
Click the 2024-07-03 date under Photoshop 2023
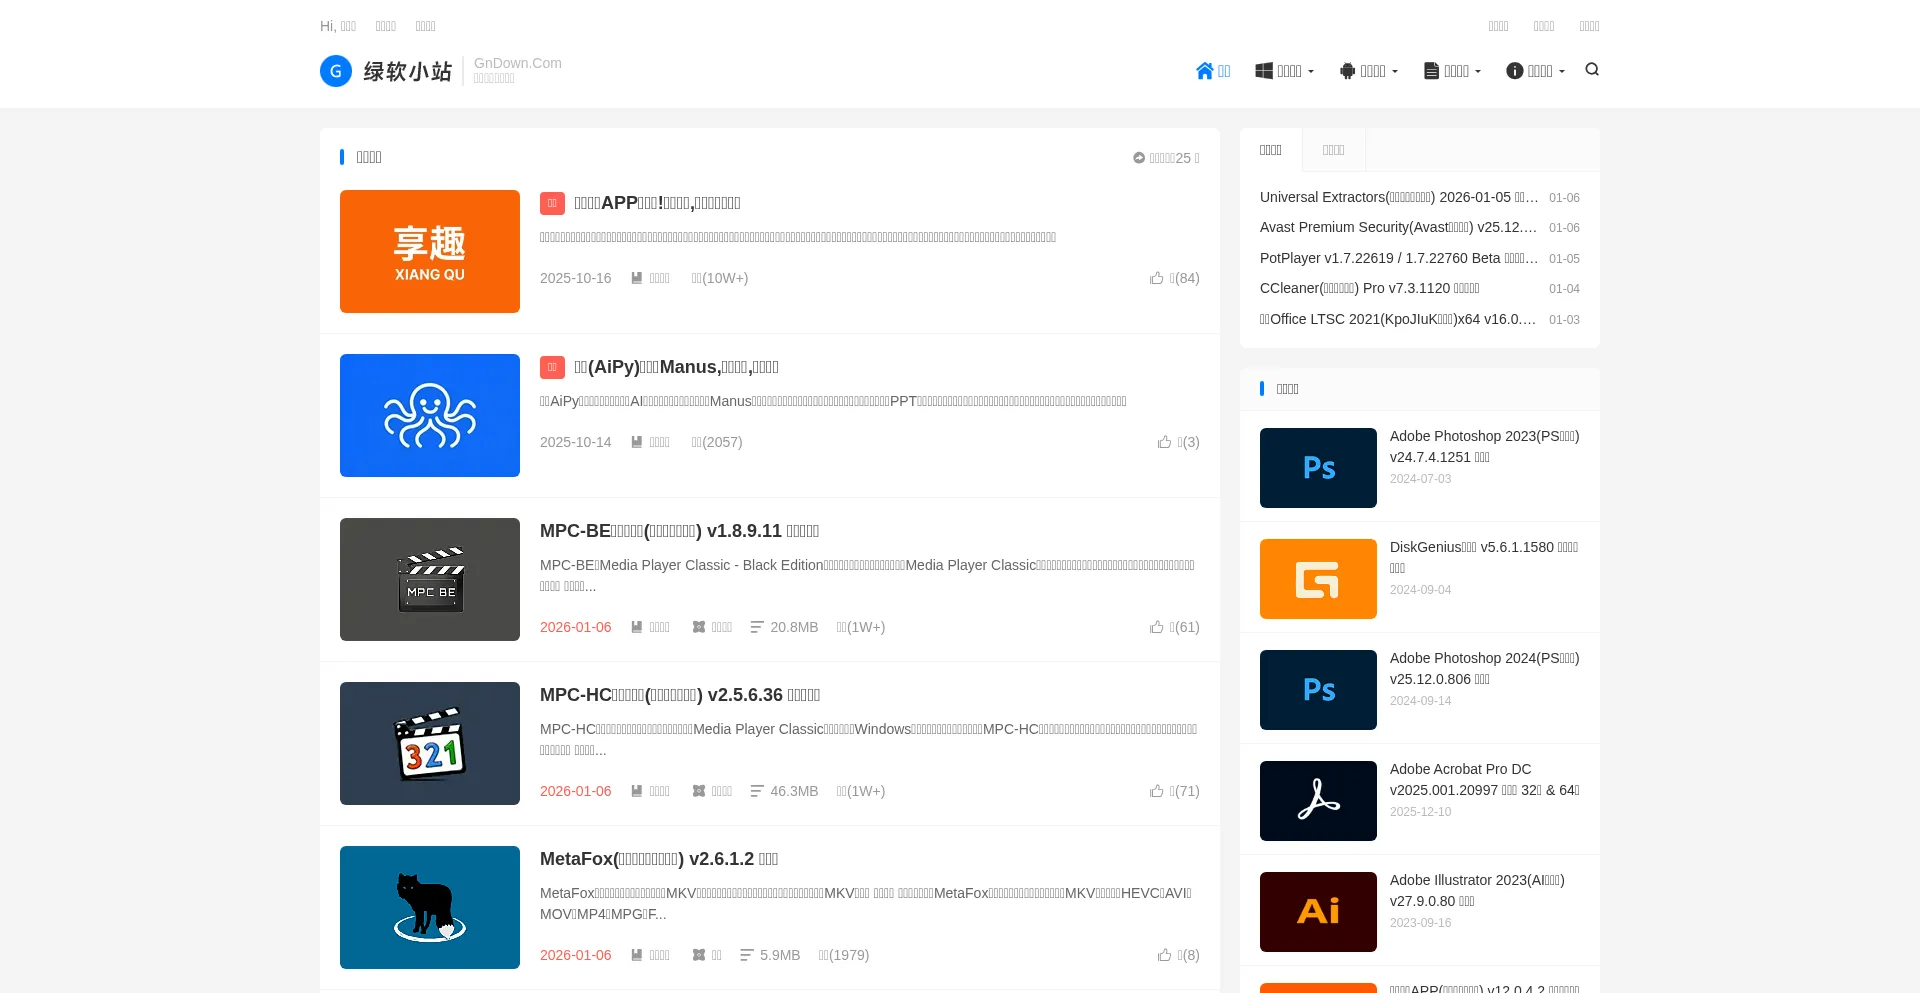coord(1420,479)
